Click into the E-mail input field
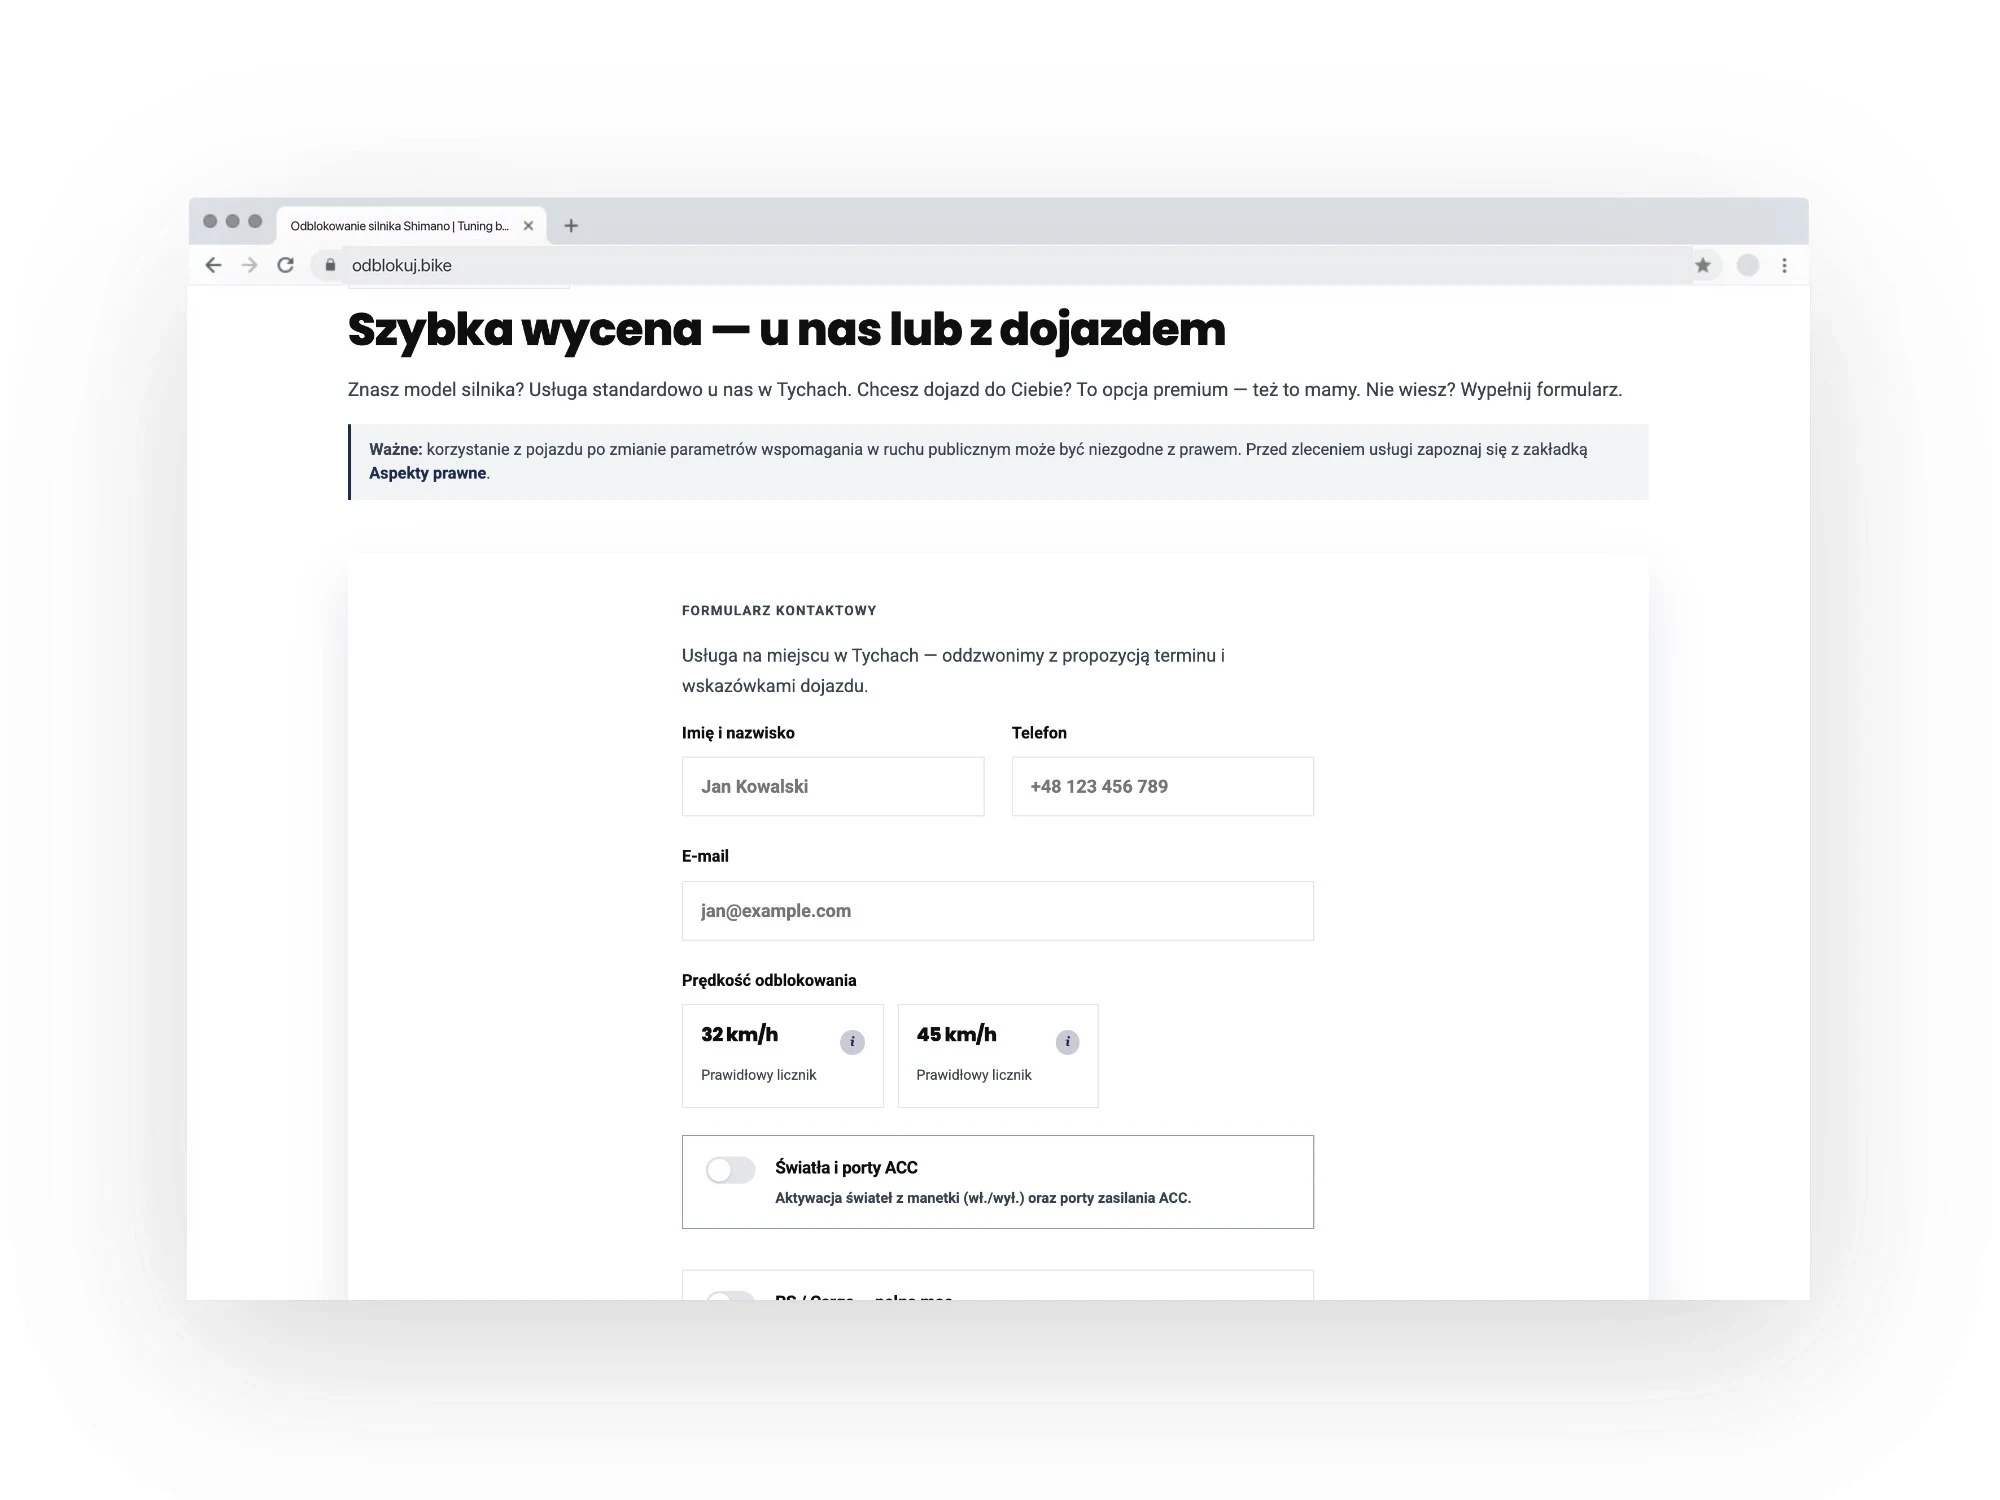 tap(998, 911)
